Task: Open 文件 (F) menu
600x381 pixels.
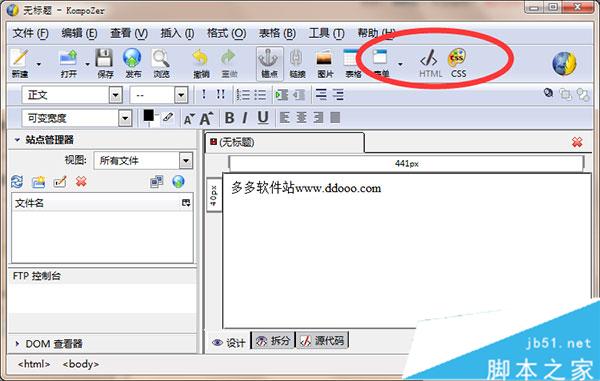Action: tap(31, 34)
